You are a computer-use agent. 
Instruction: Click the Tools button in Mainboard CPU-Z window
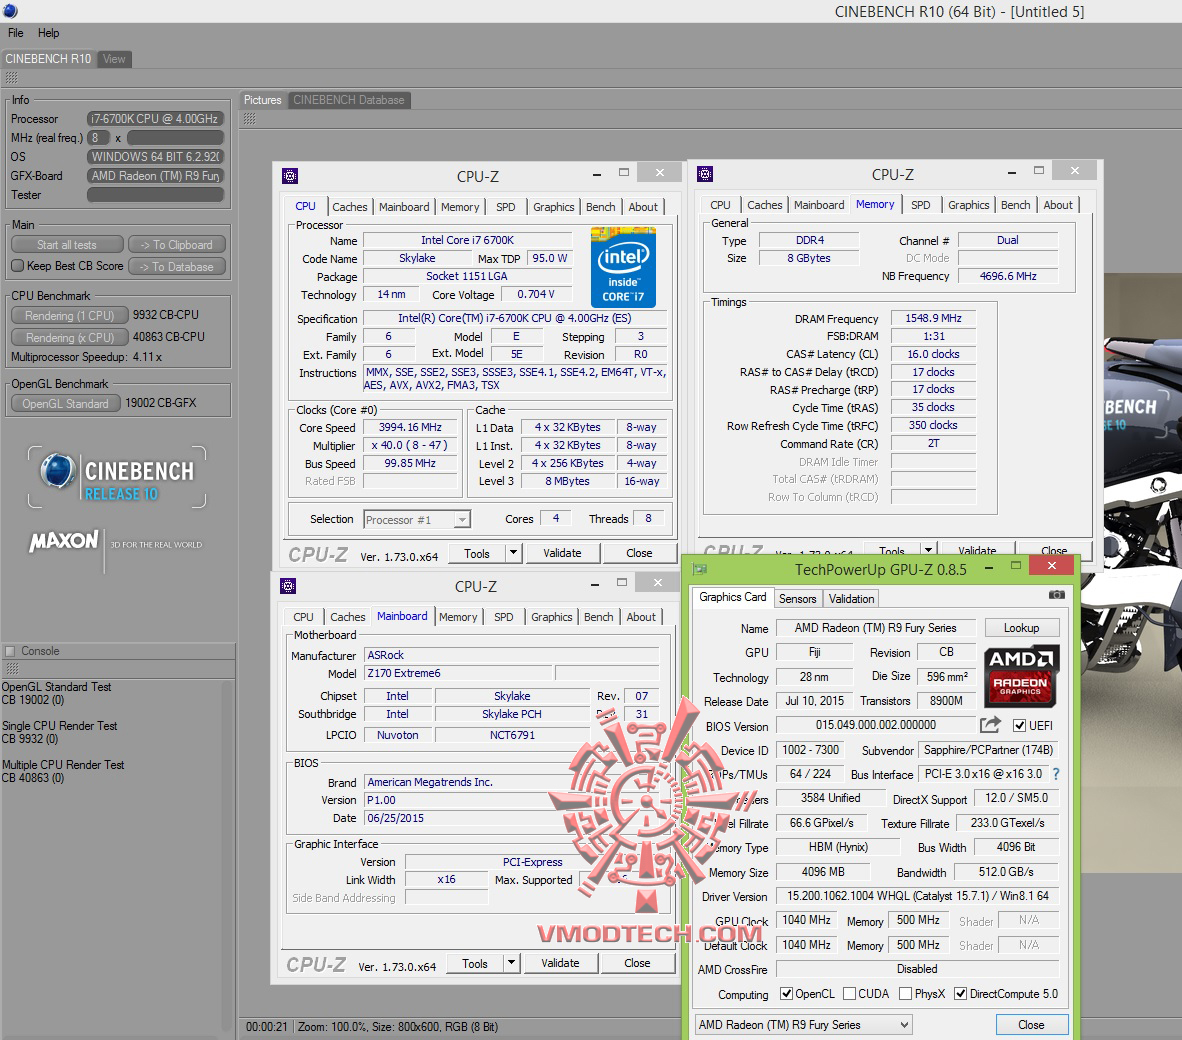click(475, 962)
